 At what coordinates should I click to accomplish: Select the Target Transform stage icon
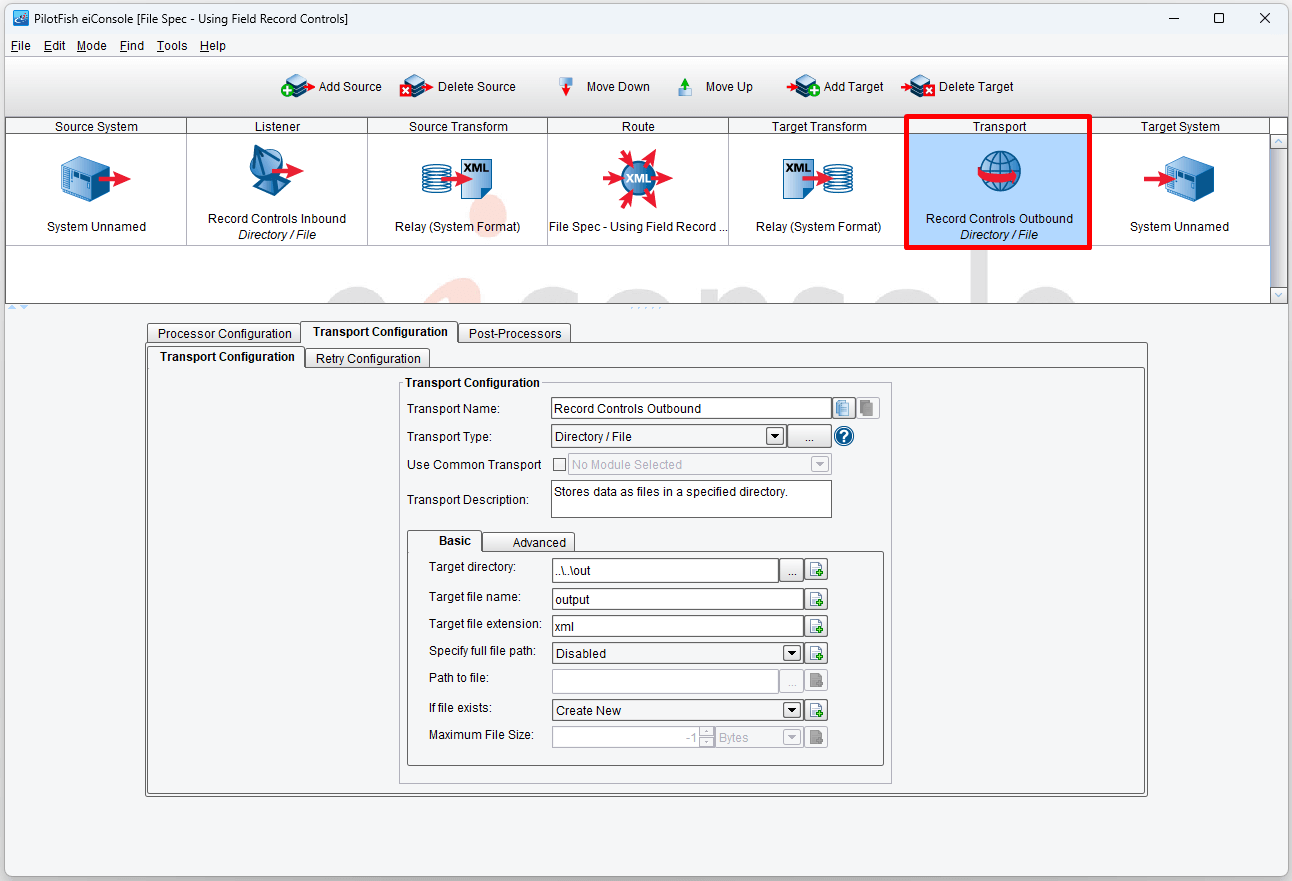tap(818, 180)
